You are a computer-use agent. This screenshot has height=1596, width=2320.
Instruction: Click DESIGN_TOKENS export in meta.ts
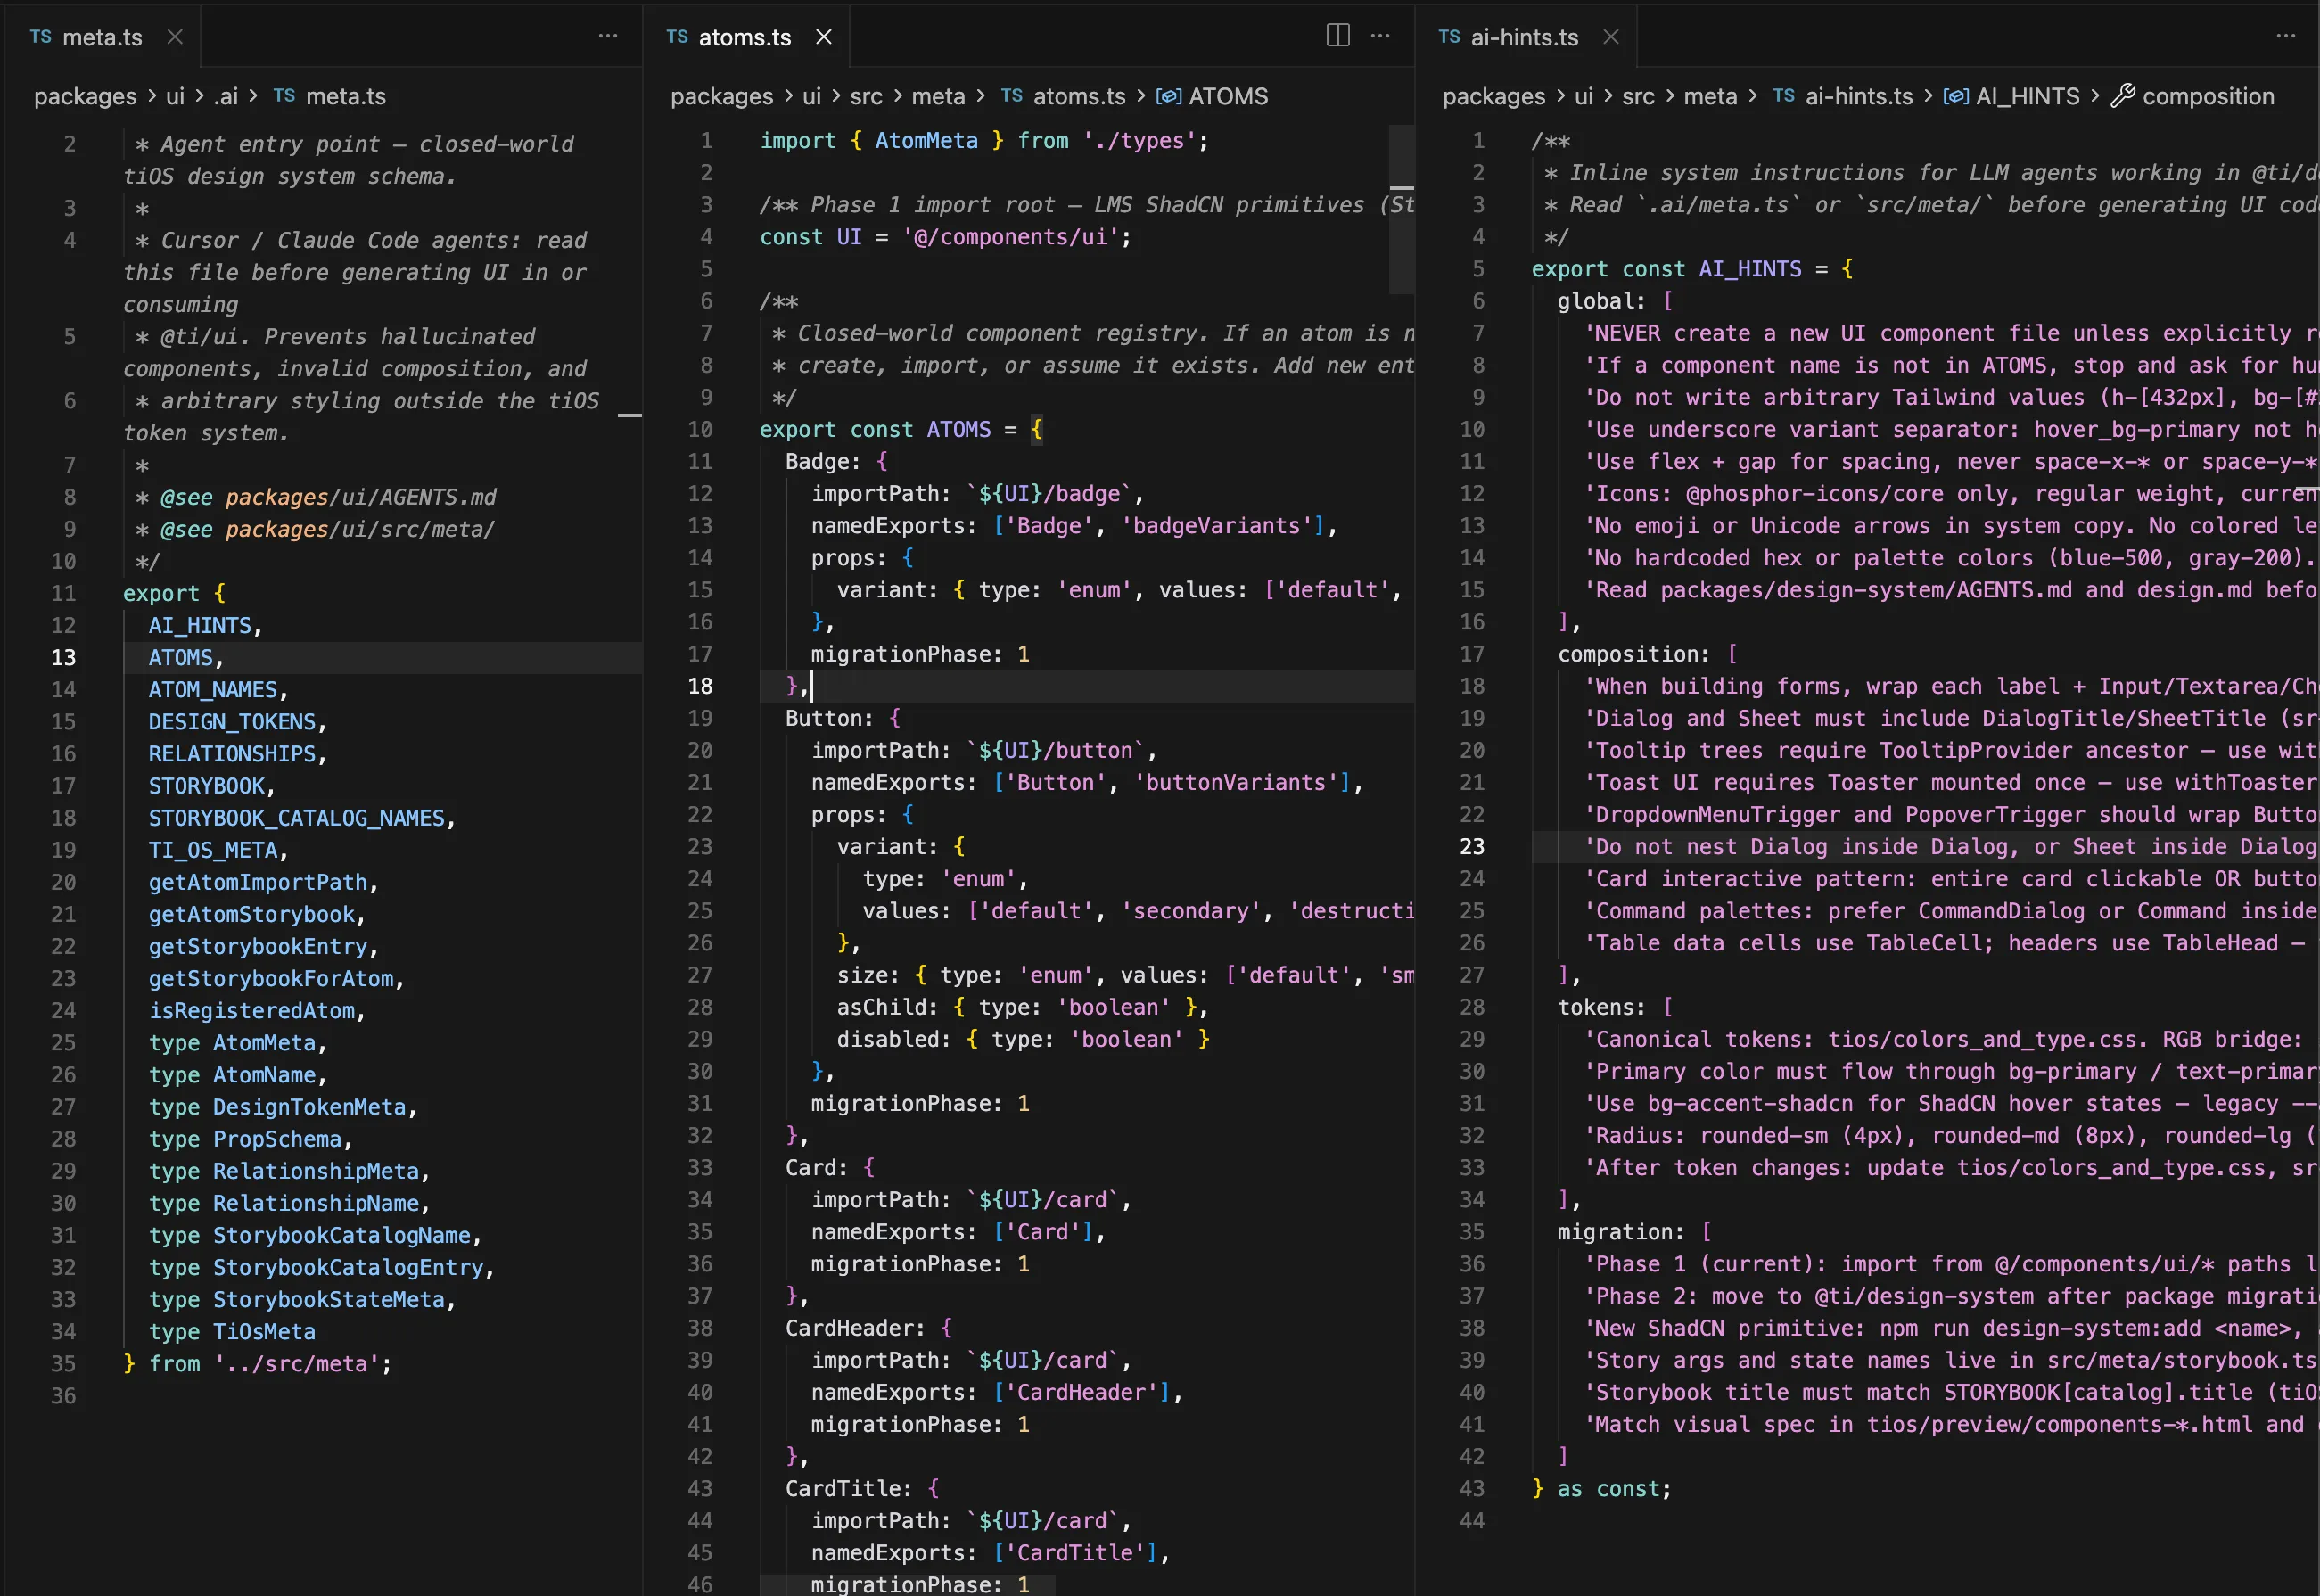[232, 721]
